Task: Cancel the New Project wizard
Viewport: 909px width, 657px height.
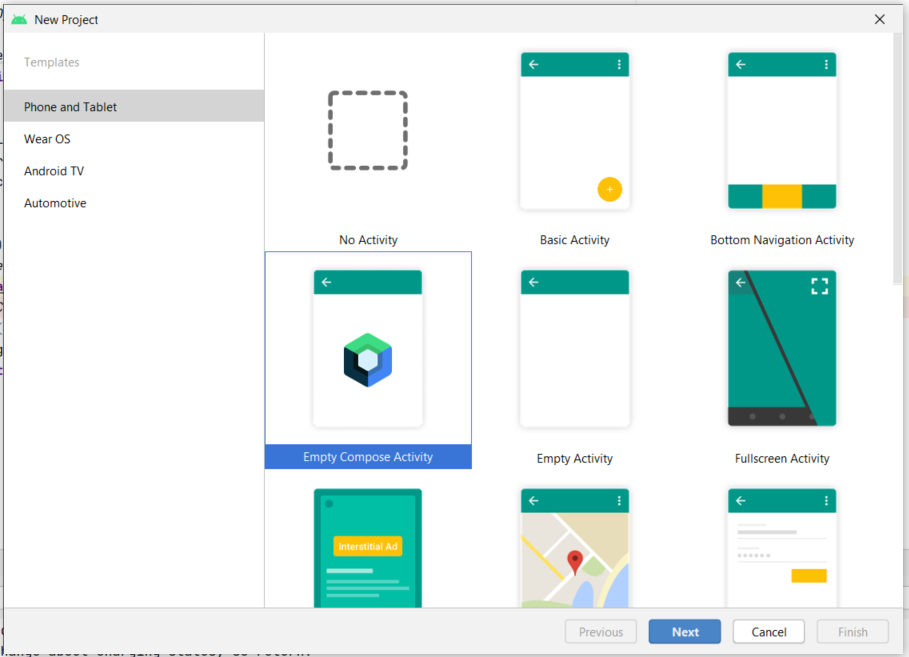Action: pos(768,631)
